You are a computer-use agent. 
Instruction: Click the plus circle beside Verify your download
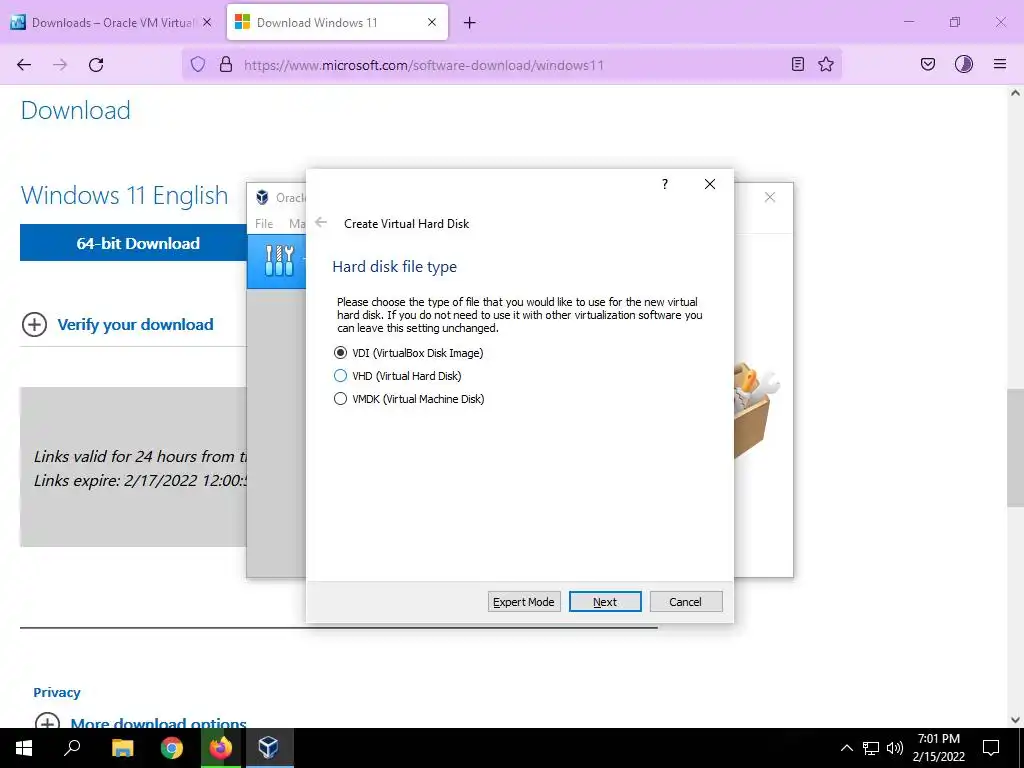(x=35, y=325)
